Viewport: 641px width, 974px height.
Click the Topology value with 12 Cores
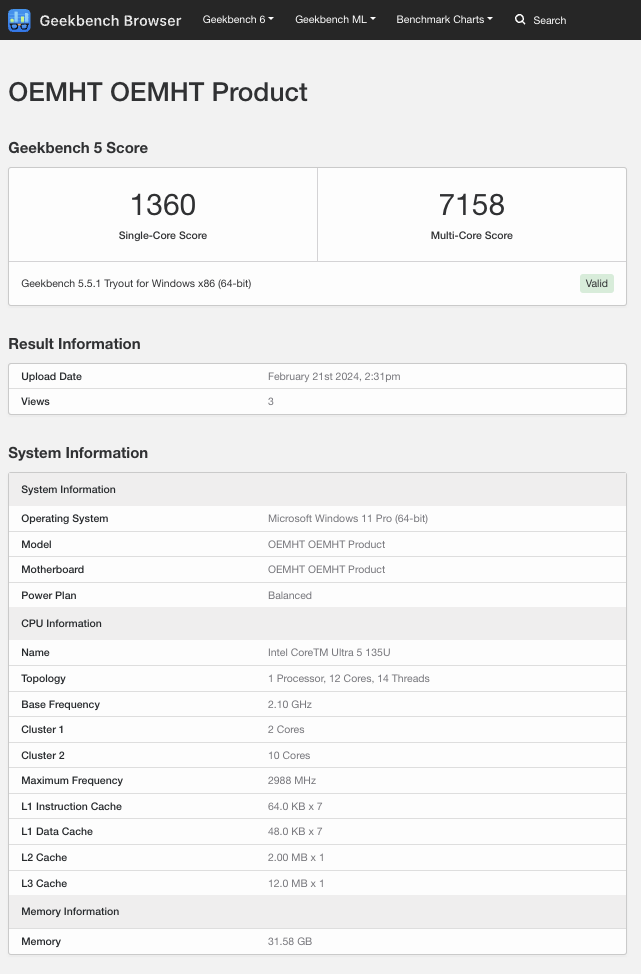pyautogui.click(x=349, y=678)
